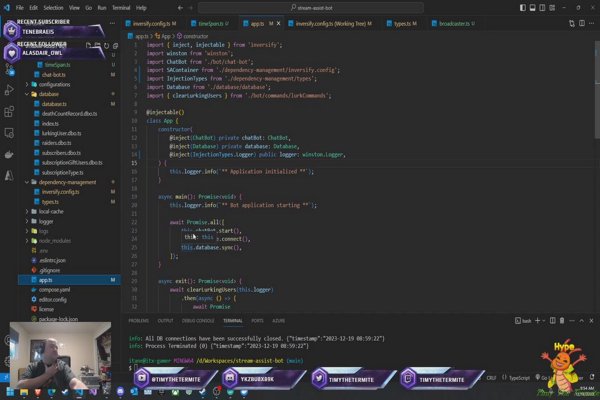
Task: Open editor more actions ellipsis
Action: (x=592, y=23)
